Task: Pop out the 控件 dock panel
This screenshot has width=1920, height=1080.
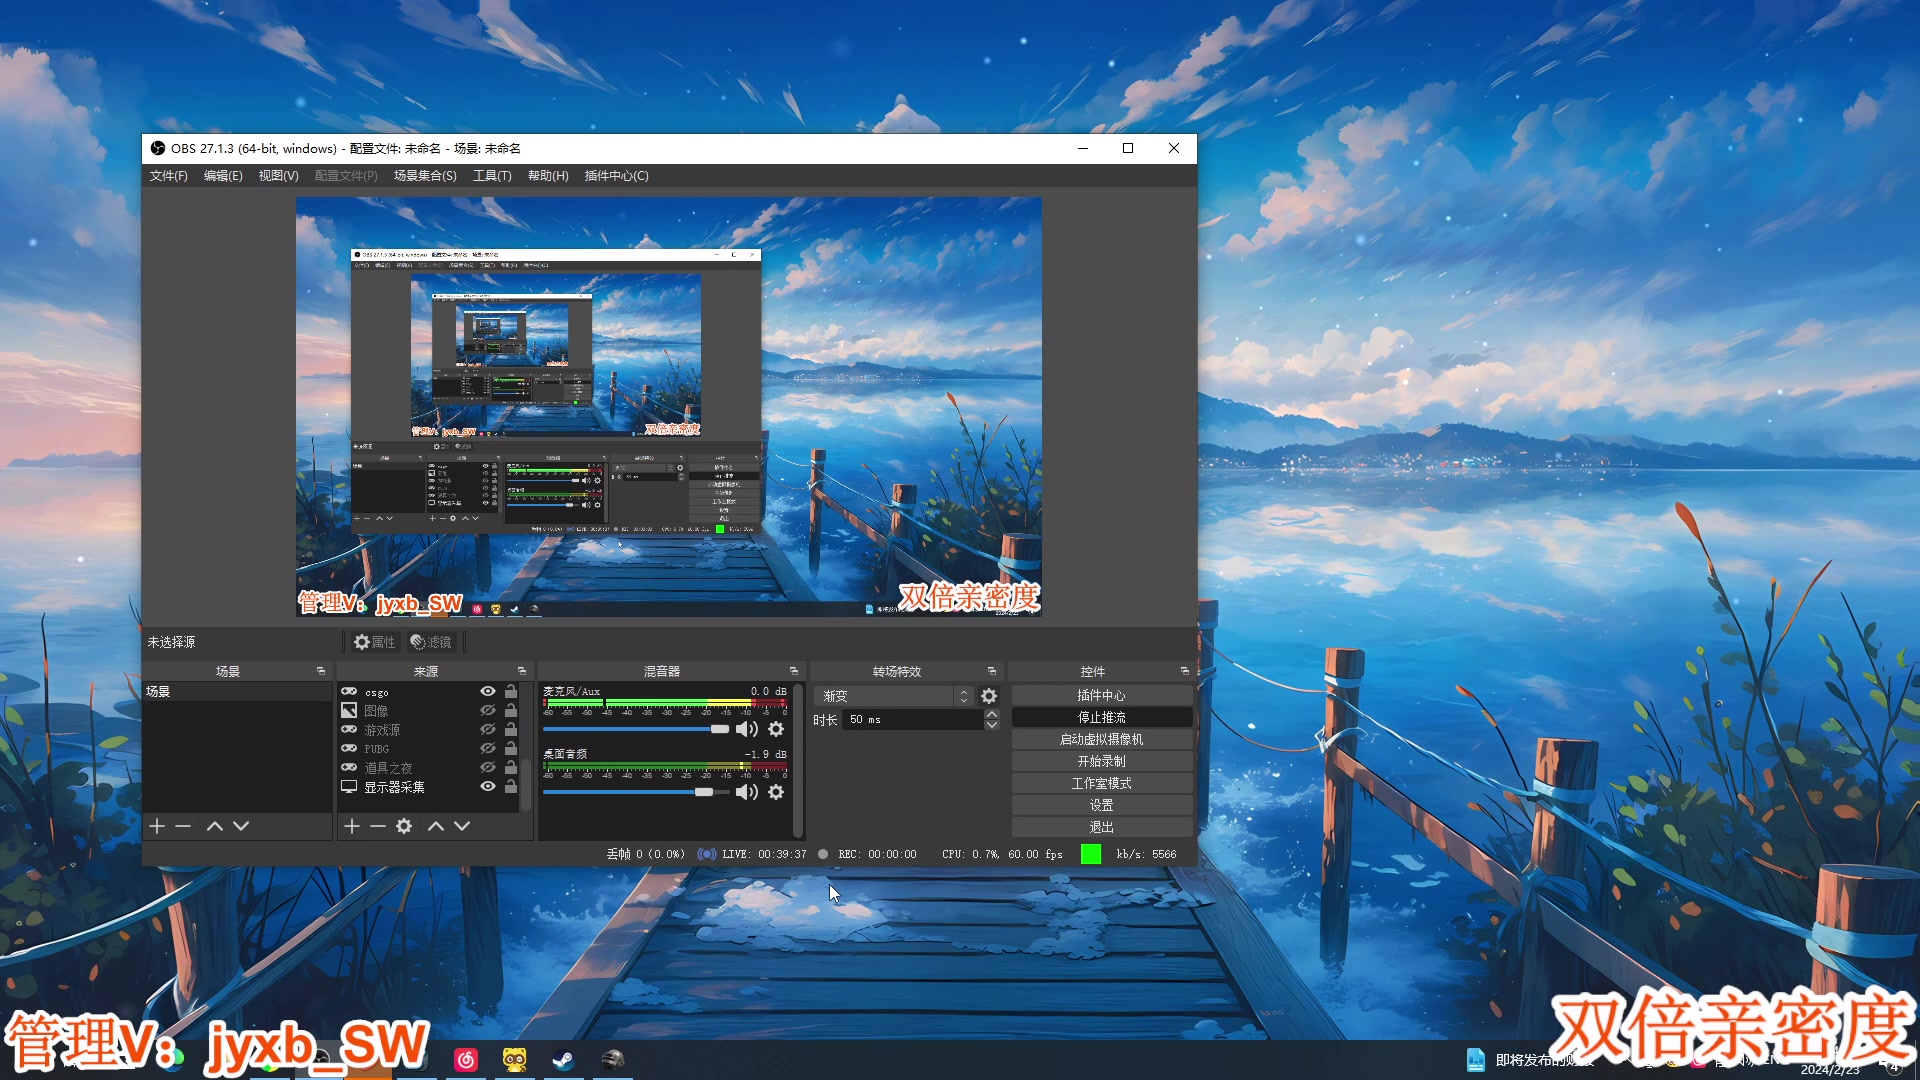Action: (x=1185, y=671)
